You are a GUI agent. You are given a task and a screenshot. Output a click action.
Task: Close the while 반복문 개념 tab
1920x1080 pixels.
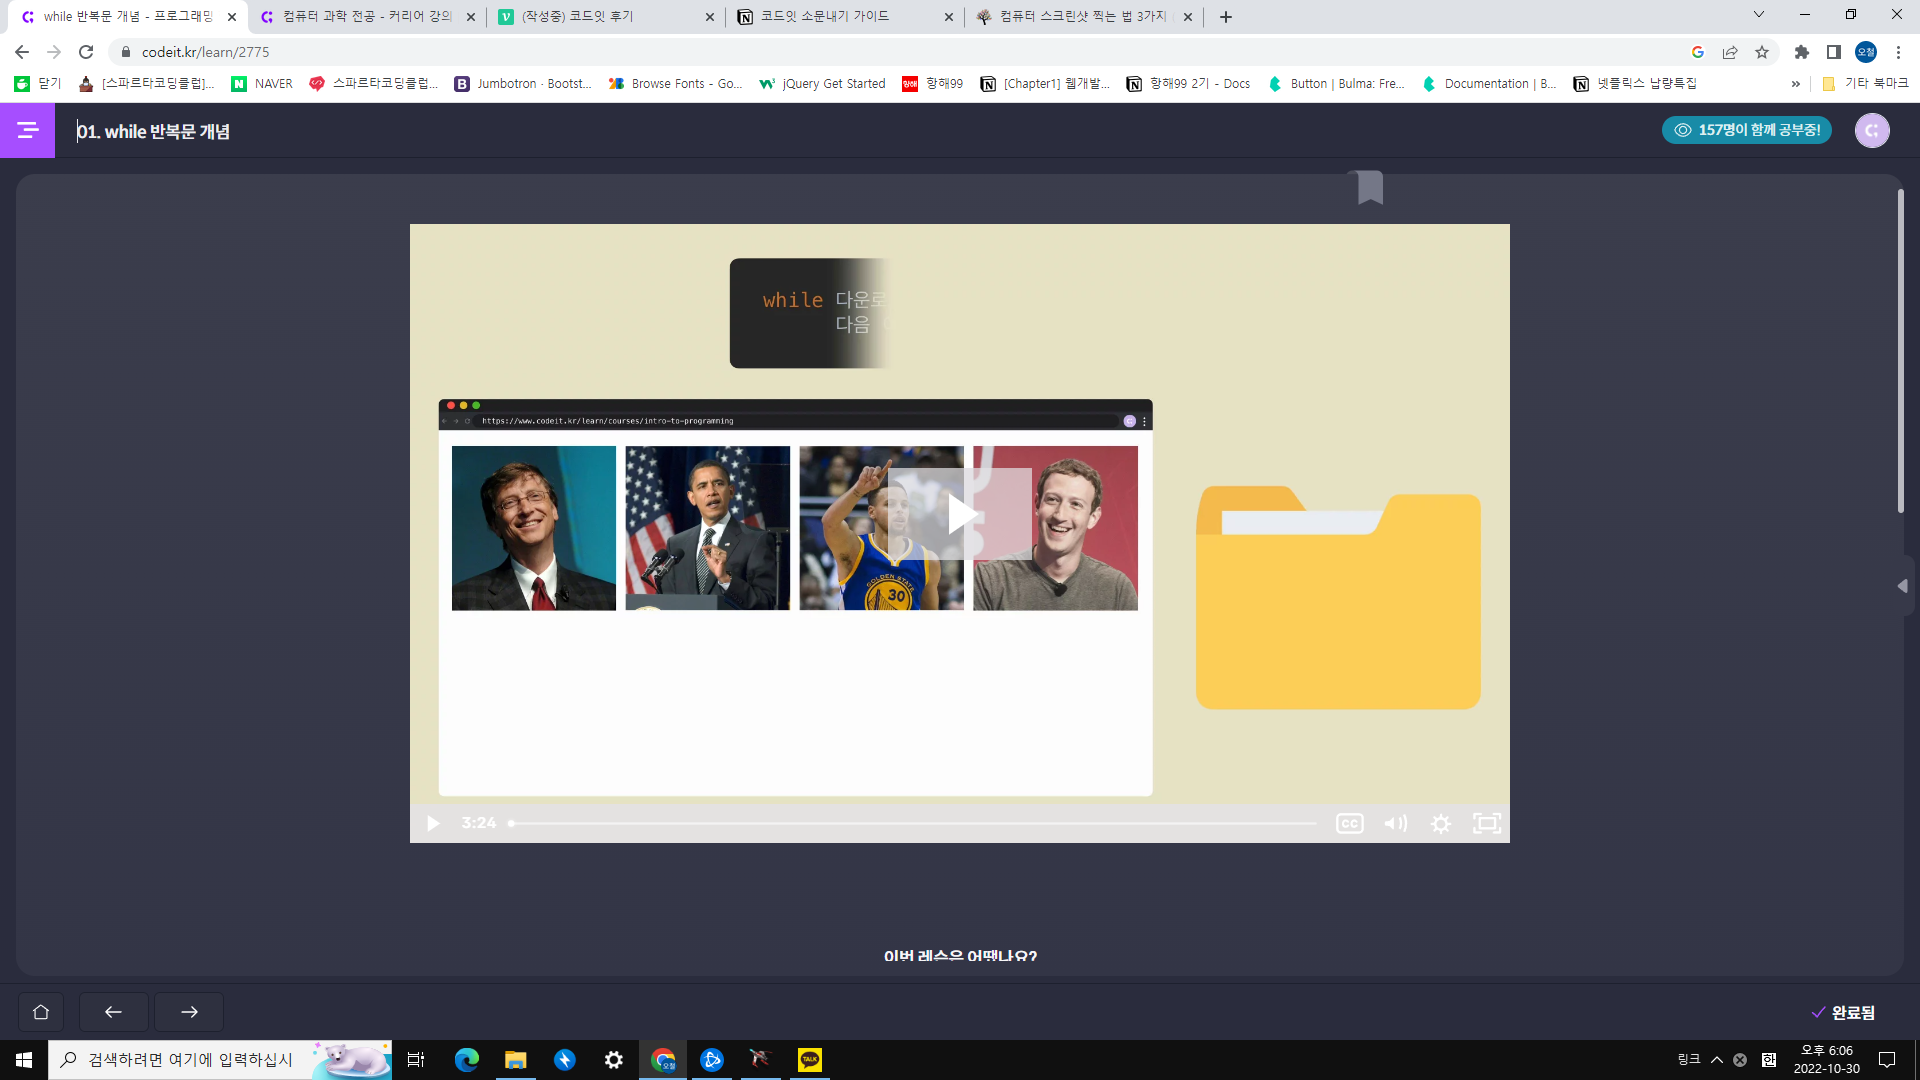pos(232,17)
